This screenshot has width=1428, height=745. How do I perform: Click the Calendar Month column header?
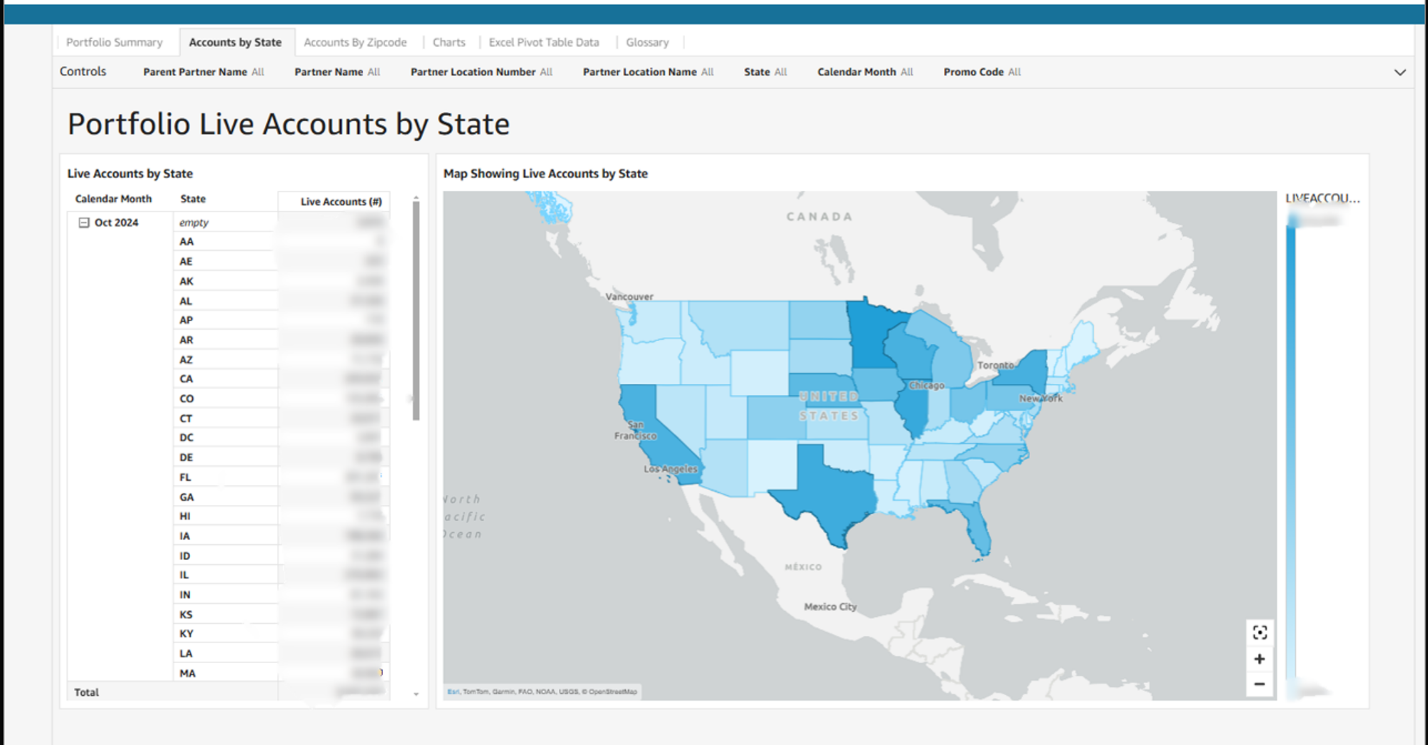click(113, 199)
